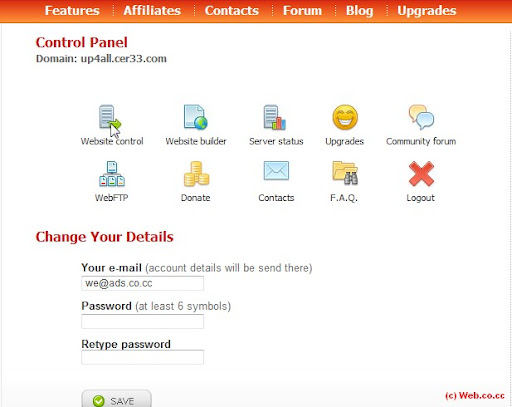Open the Contacts envelope icon
The width and height of the screenshot is (512, 407).
(x=276, y=171)
